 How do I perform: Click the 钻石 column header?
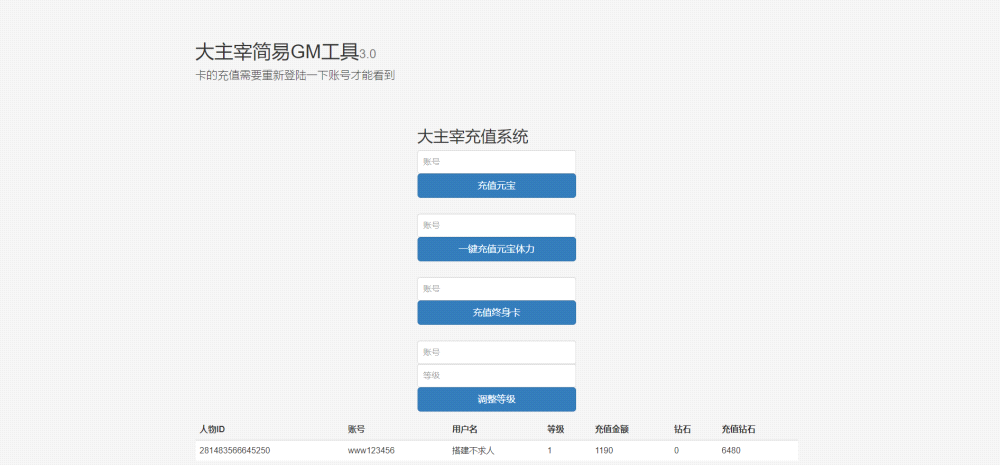[682, 429]
